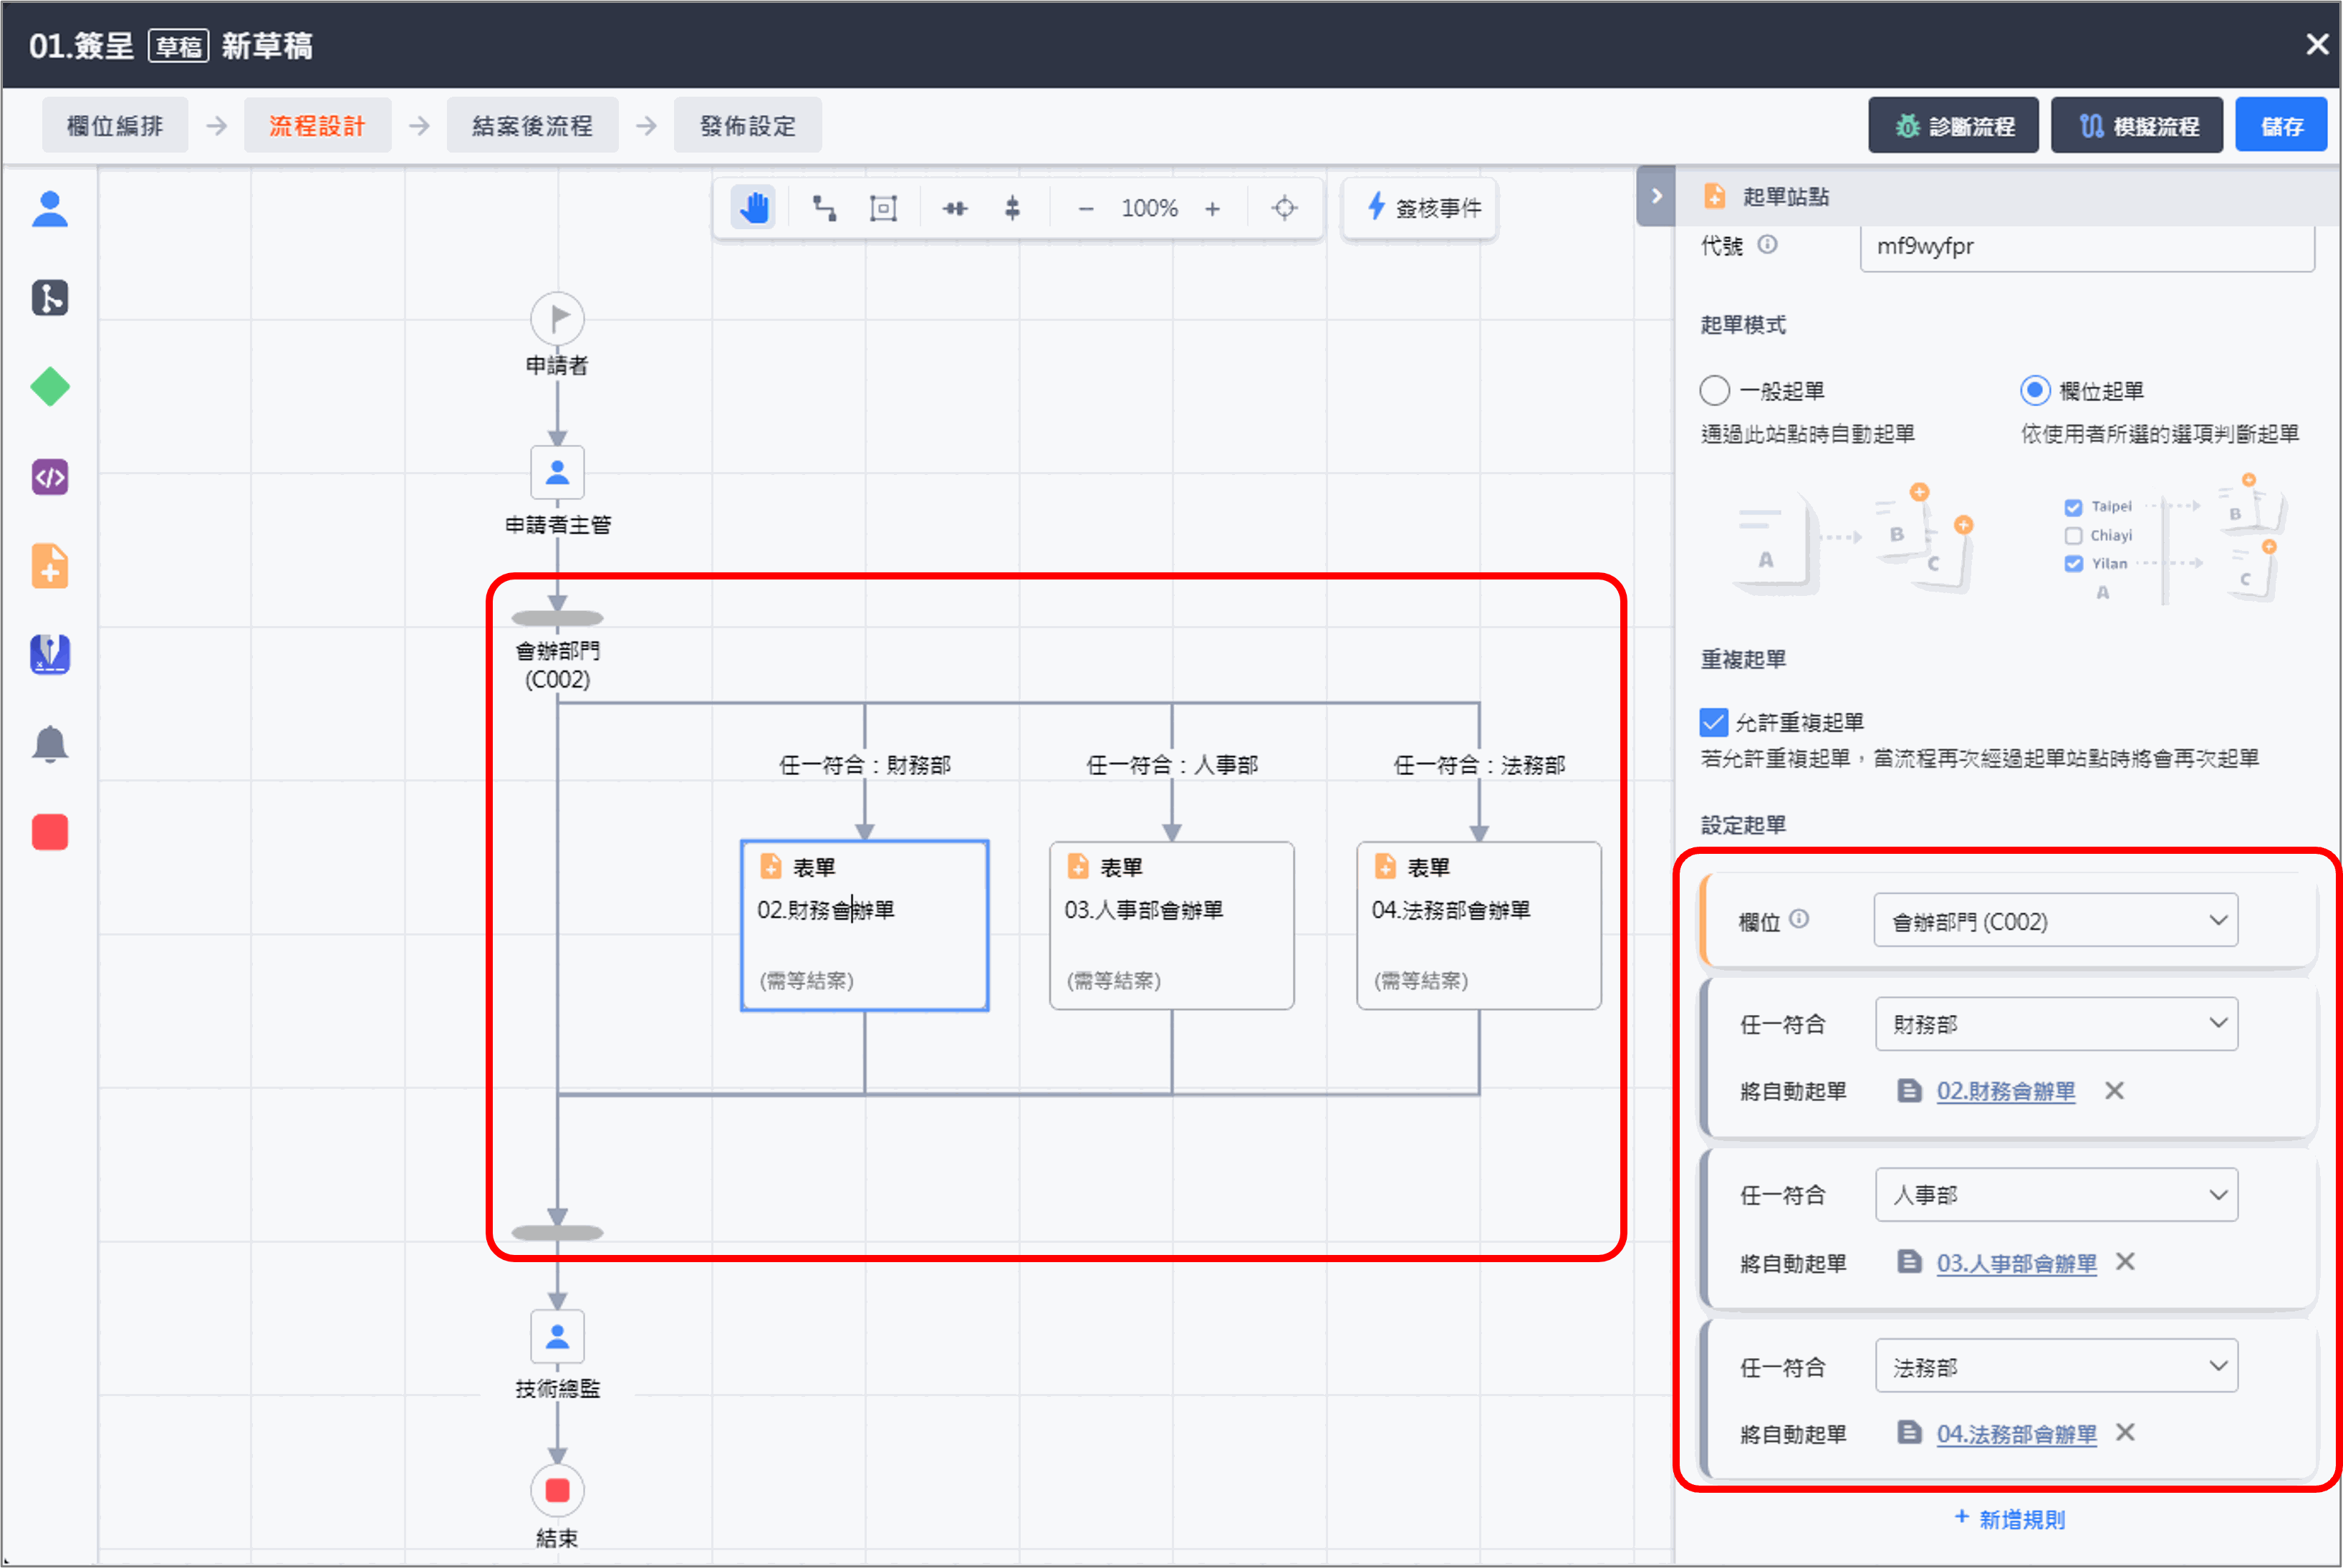Switch to the 欄位編排 step tab
Screen dimensions: 2343x1568
click(115, 126)
